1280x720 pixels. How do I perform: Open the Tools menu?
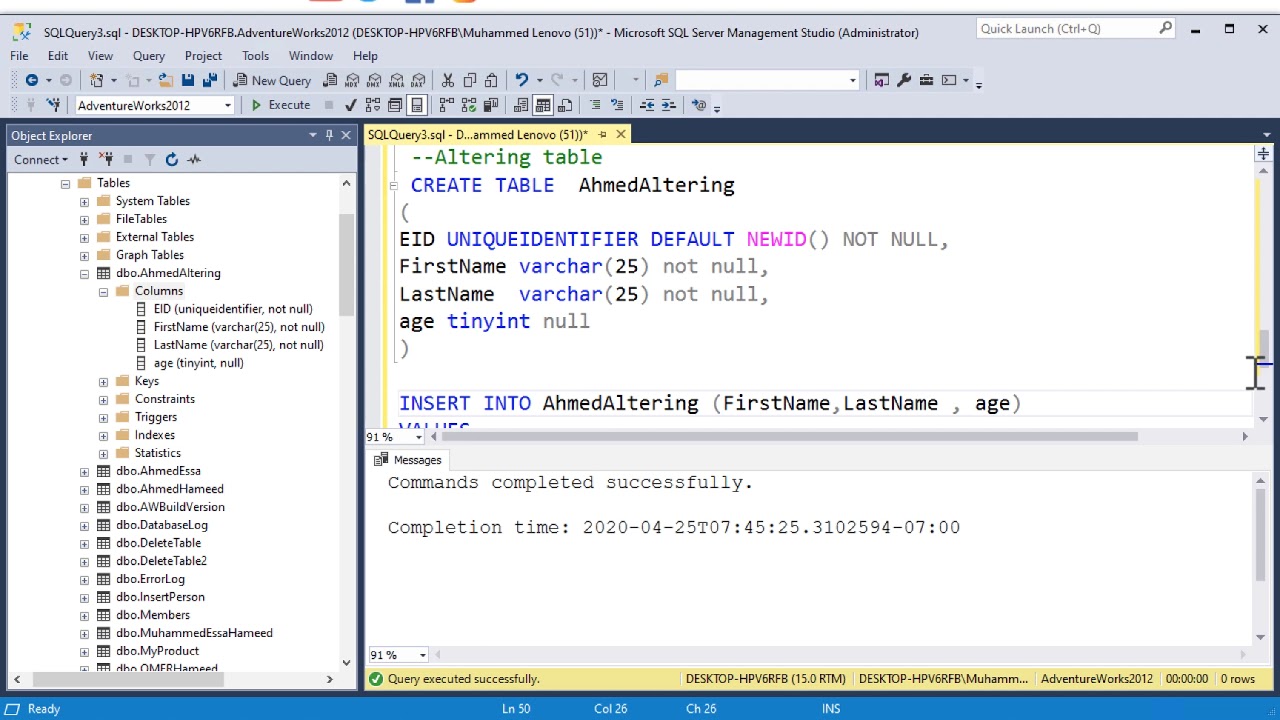(255, 56)
